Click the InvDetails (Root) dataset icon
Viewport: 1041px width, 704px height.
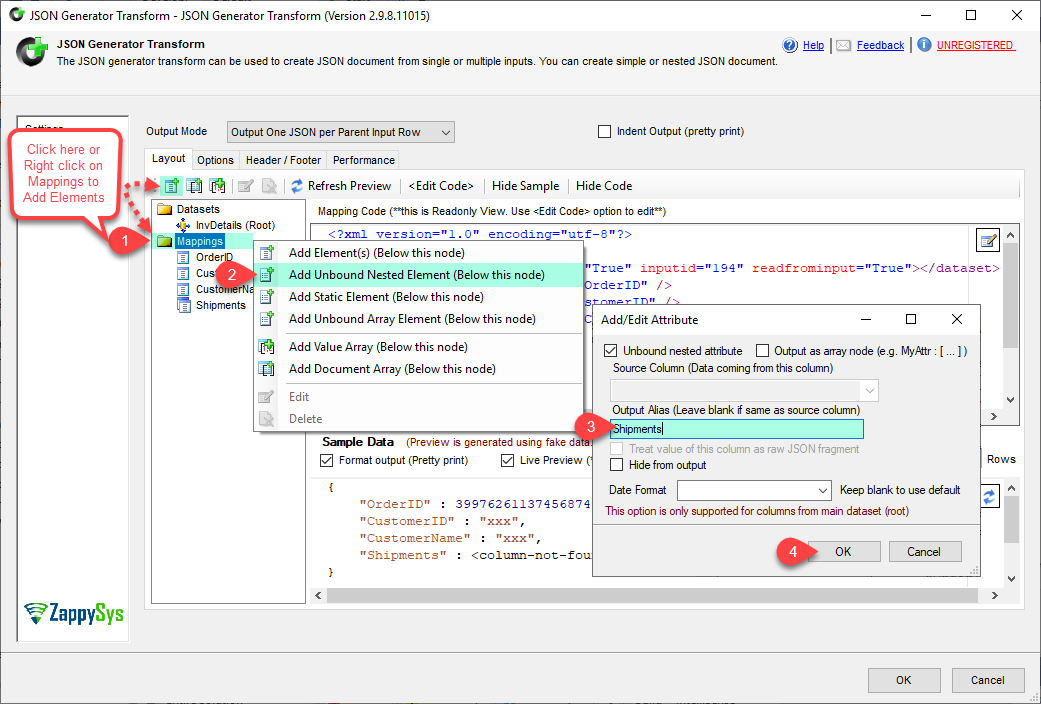pyautogui.click(x=183, y=226)
